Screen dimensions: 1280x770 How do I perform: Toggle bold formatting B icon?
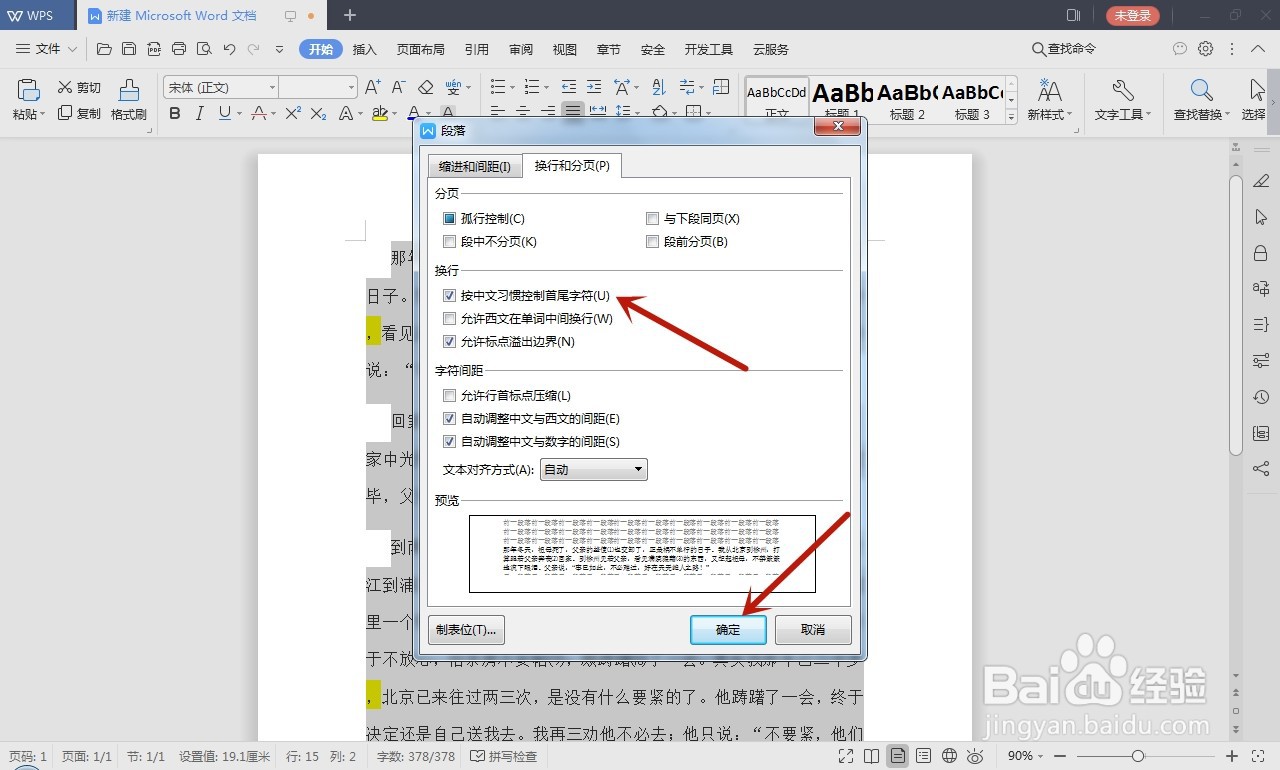[175, 113]
